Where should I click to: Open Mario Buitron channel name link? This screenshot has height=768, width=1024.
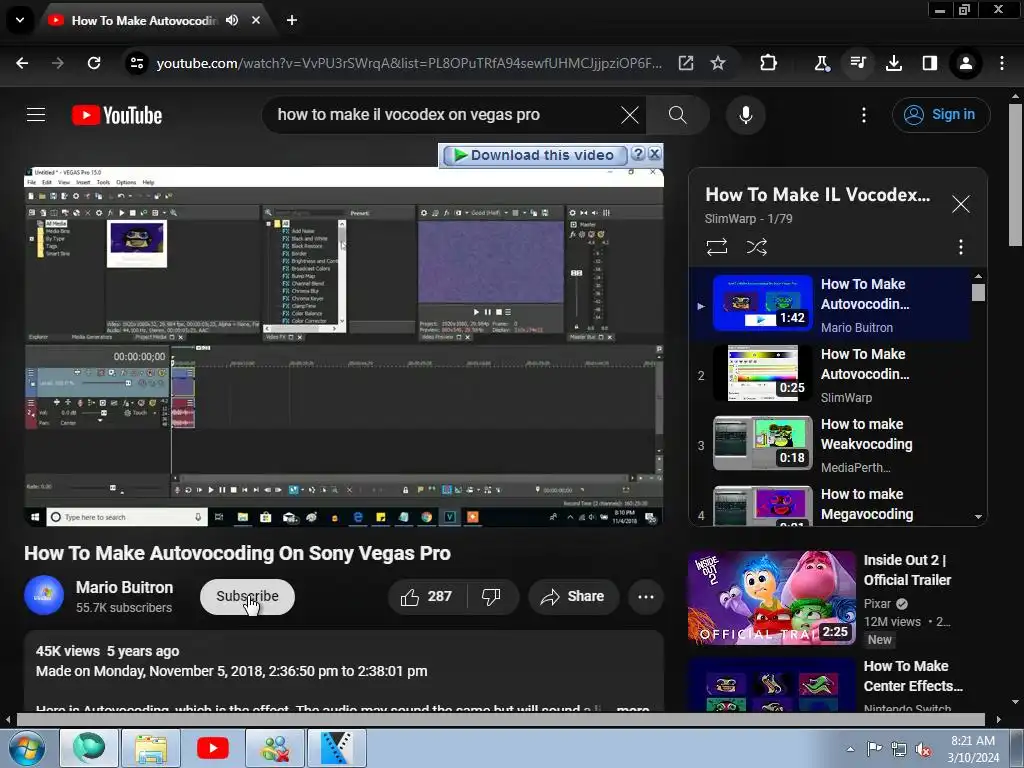pyautogui.click(x=124, y=587)
